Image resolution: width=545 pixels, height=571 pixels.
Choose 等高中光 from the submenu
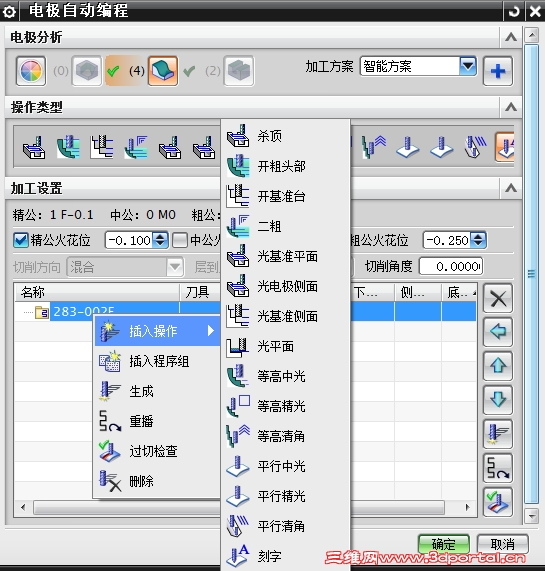point(285,376)
